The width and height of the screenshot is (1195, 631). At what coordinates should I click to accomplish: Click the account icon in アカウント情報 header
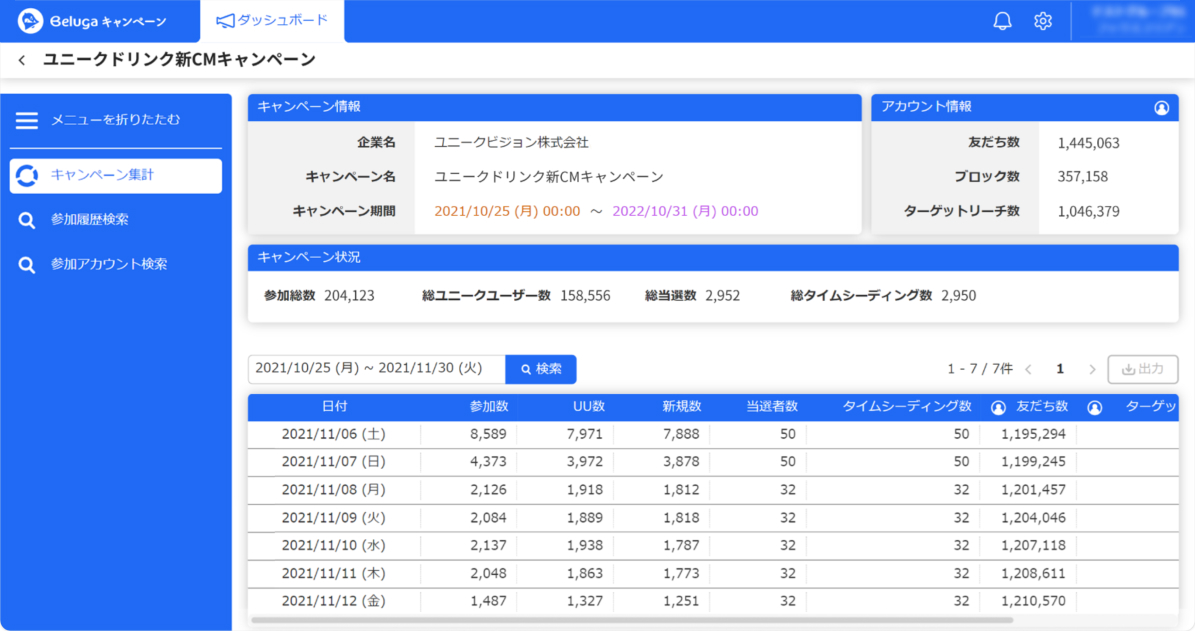tap(1161, 108)
